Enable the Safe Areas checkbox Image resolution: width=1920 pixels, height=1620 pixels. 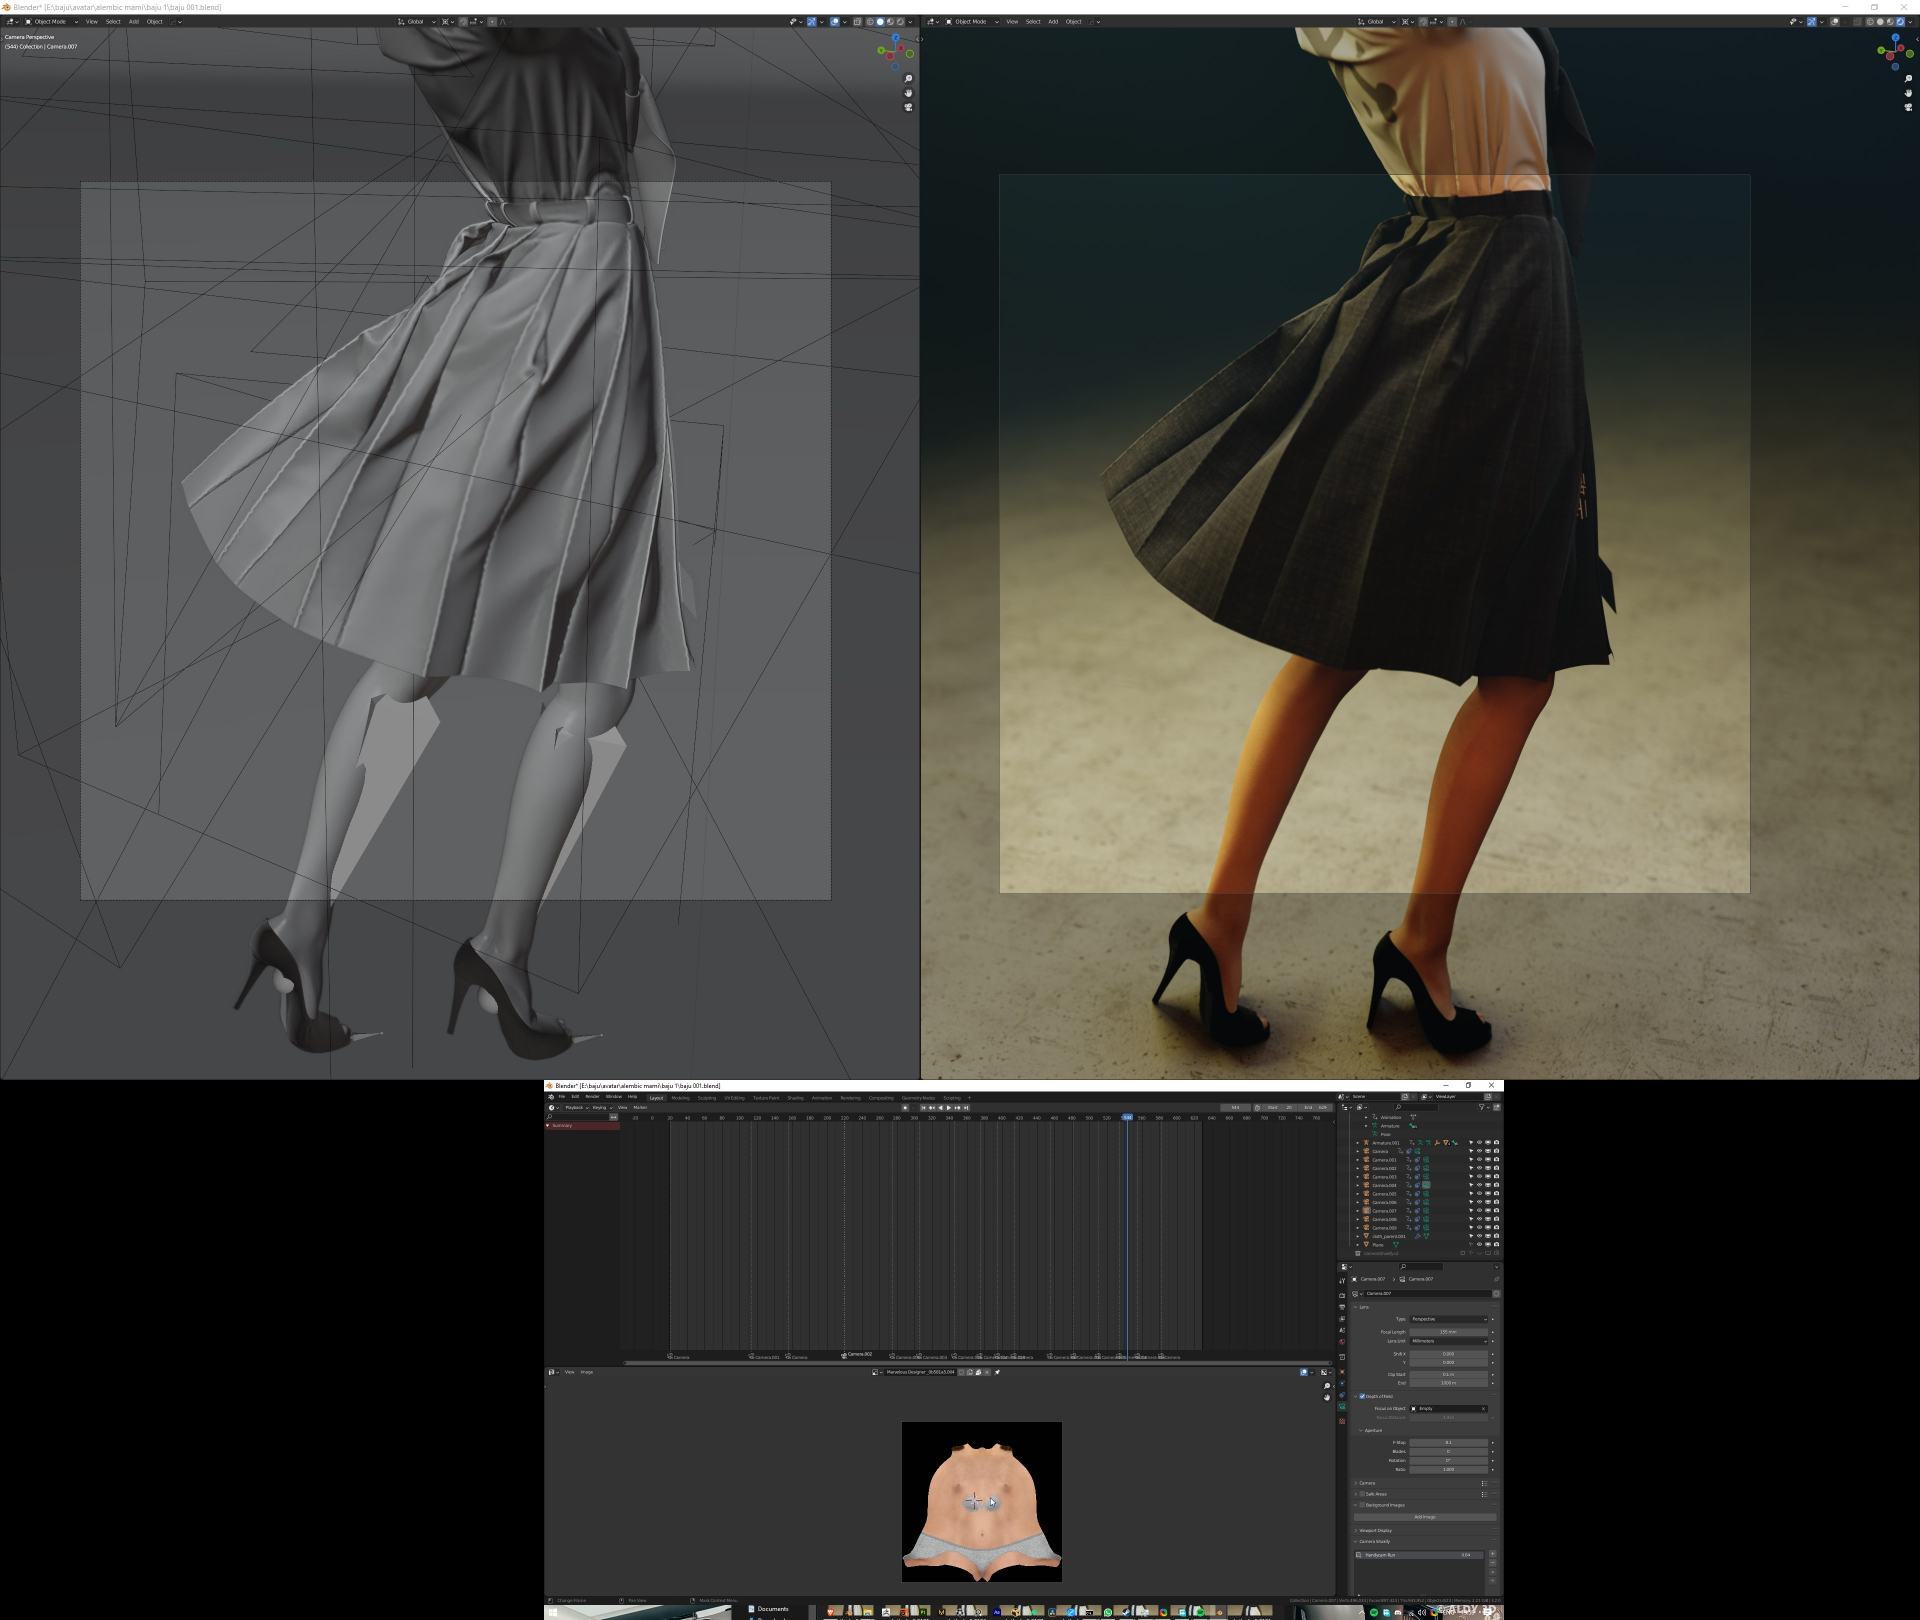pos(1362,1494)
